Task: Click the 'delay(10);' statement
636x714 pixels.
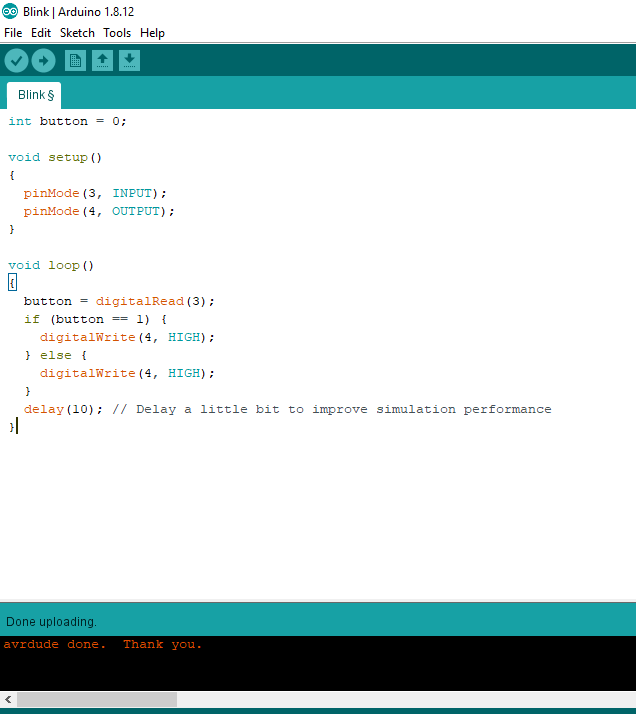Action: pos(63,409)
